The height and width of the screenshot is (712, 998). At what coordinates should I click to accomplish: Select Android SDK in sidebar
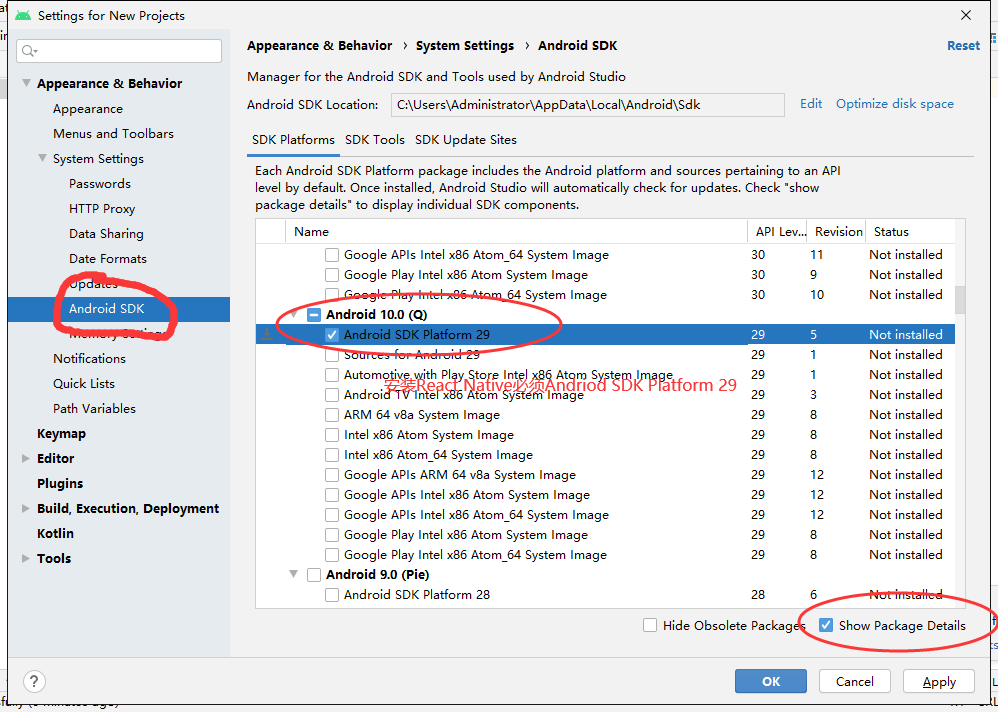[106, 309]
